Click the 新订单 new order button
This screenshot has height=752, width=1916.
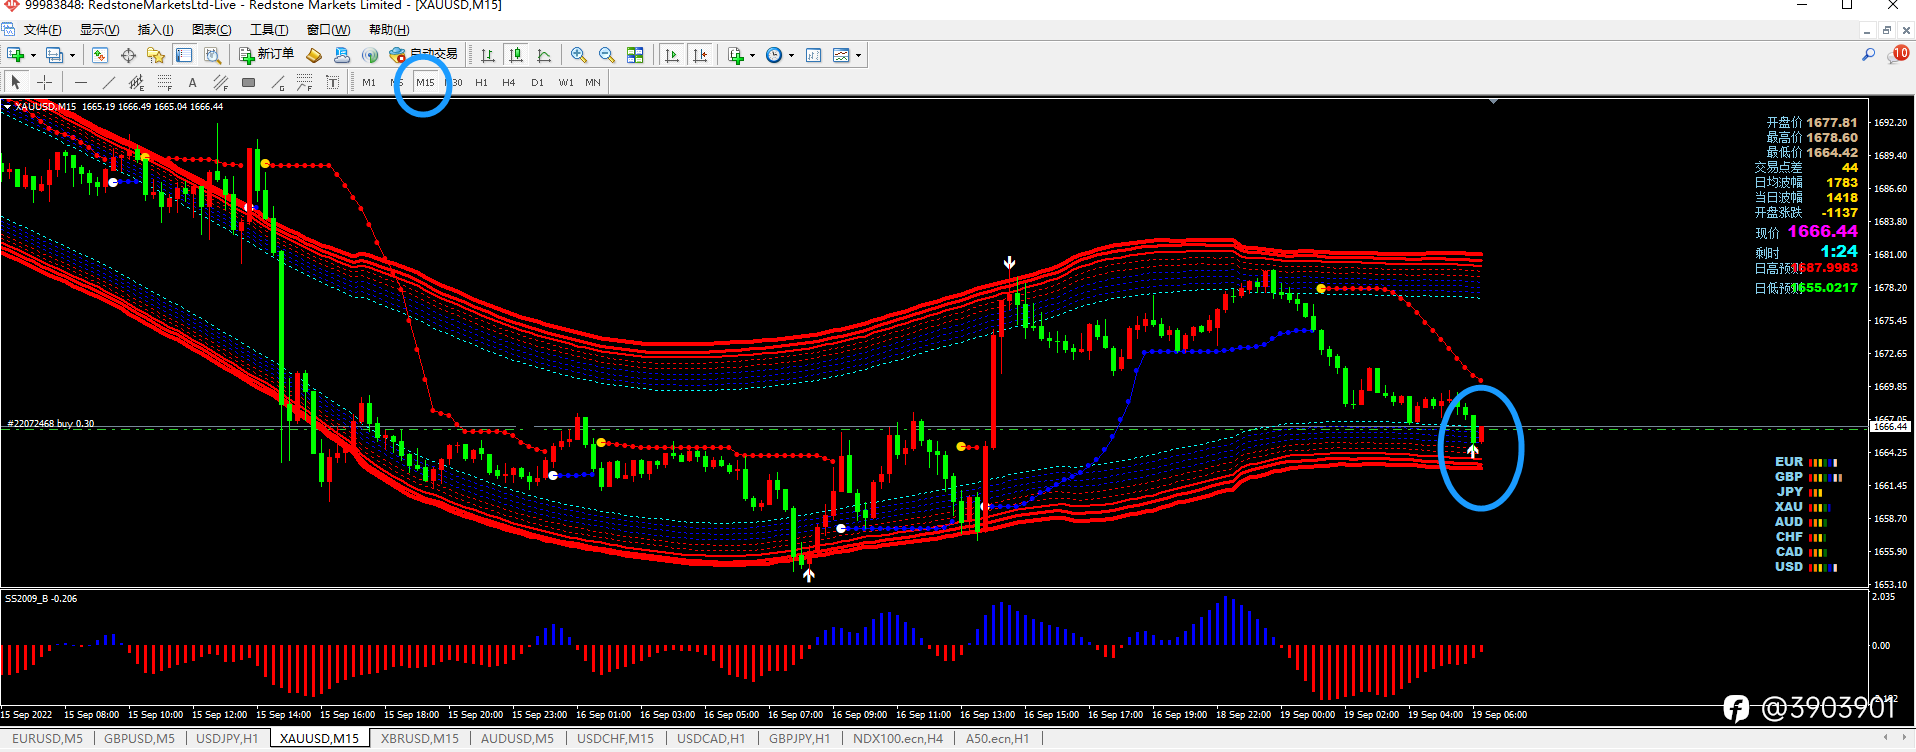click(x=266, y=55)
